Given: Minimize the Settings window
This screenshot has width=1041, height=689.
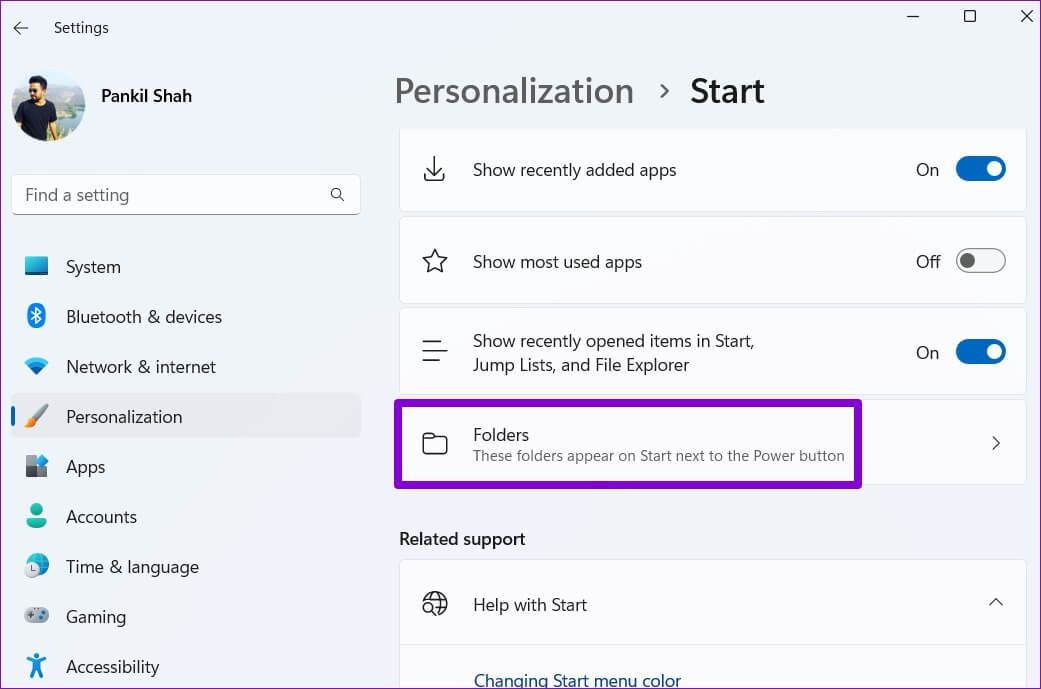Looking at the screenshot, I should [x=914, y=16].
